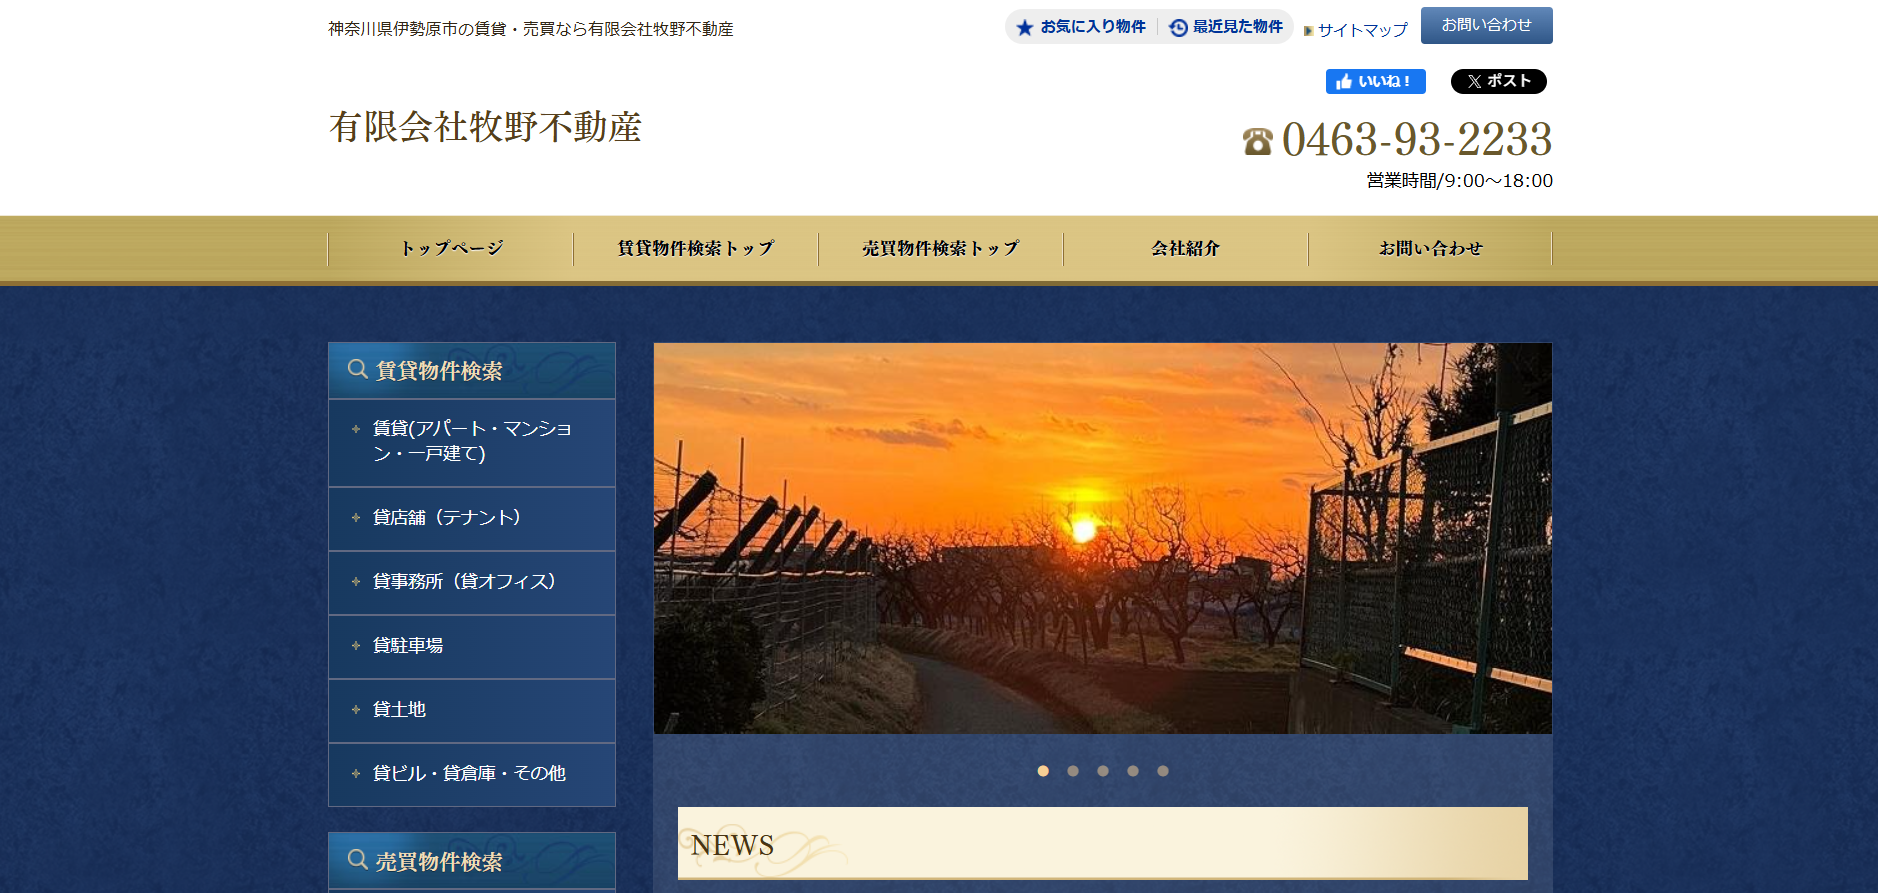Click the ポスト share button
This screenshot has width=1878, height=893.
[1498, 82]
